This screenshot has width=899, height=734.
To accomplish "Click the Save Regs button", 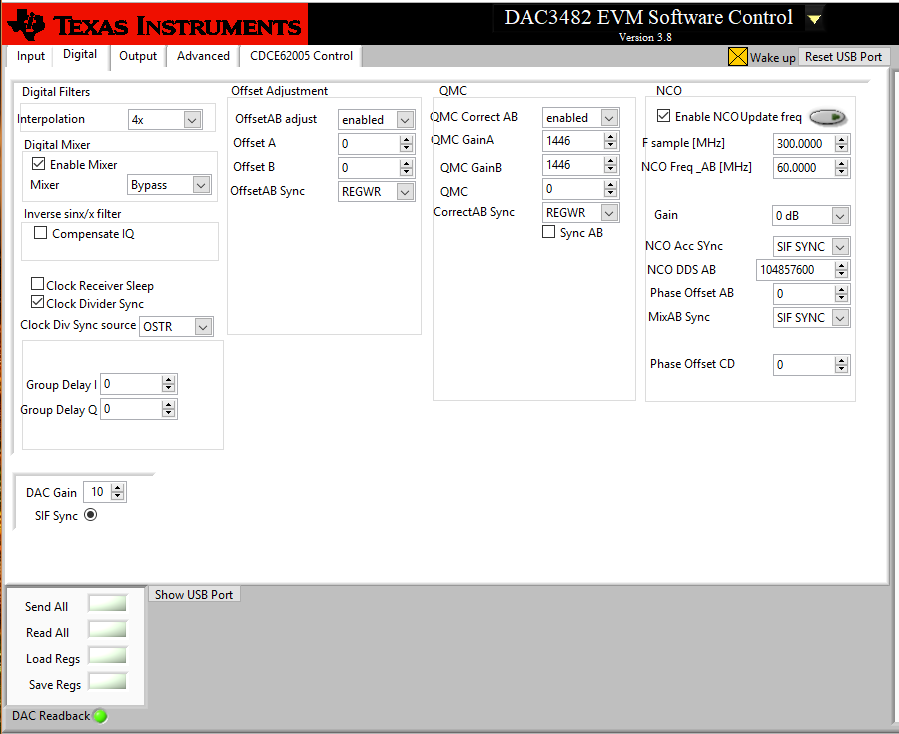I will [107, 681].
